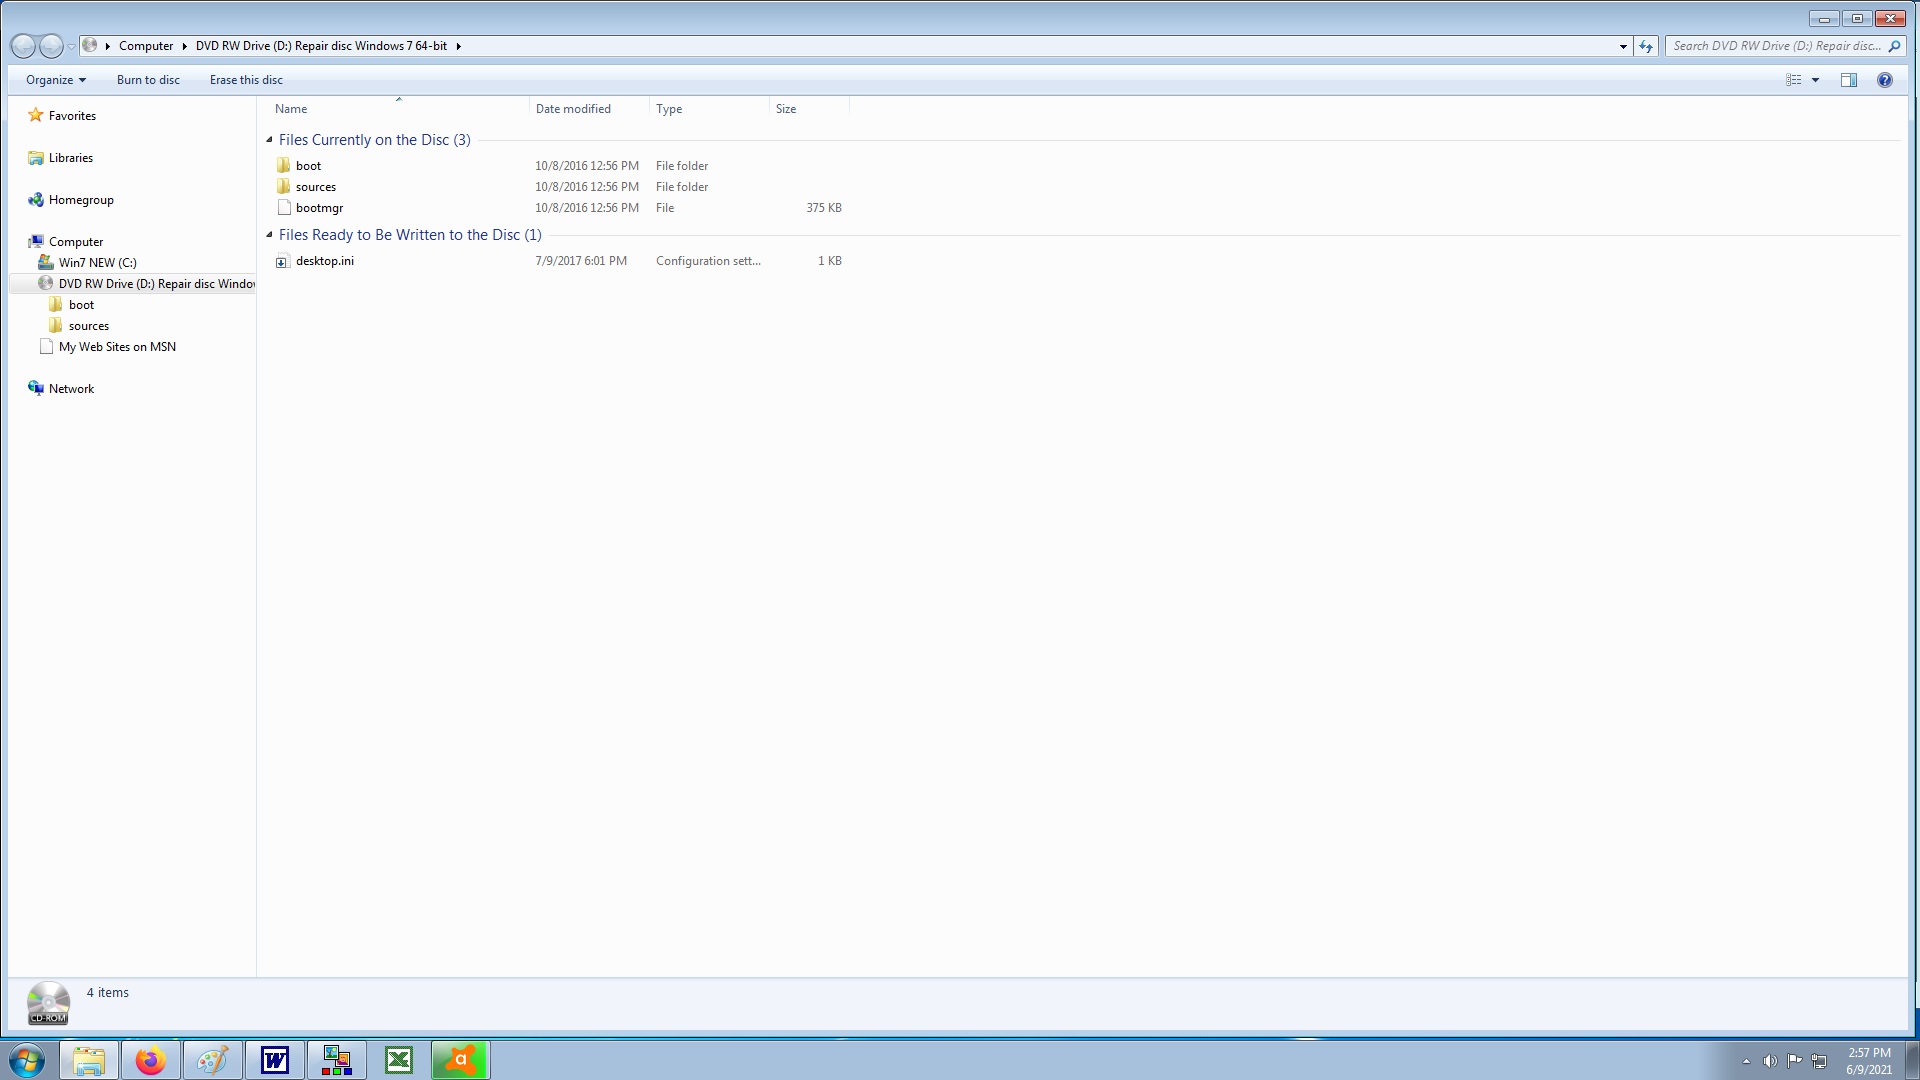Open the view options dropdown arrow
The width and height of the screenshot is (1920, 1080).
point(1815,80)
